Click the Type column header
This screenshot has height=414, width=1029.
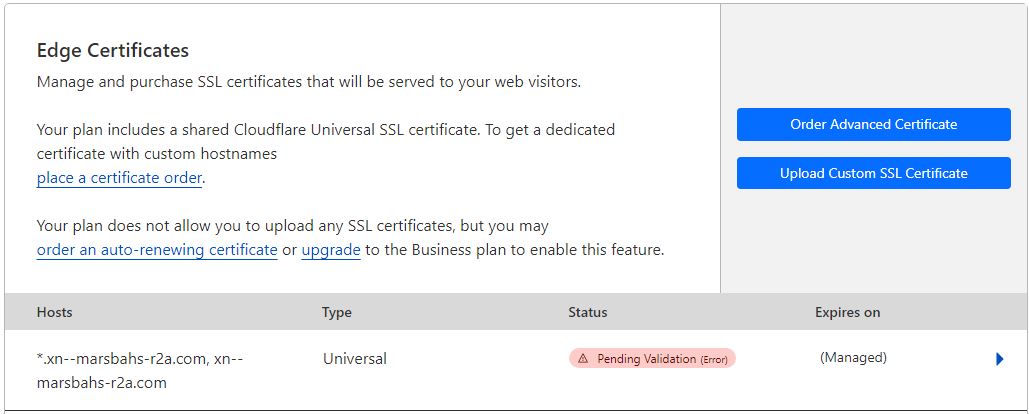click(x=337, y=312)
